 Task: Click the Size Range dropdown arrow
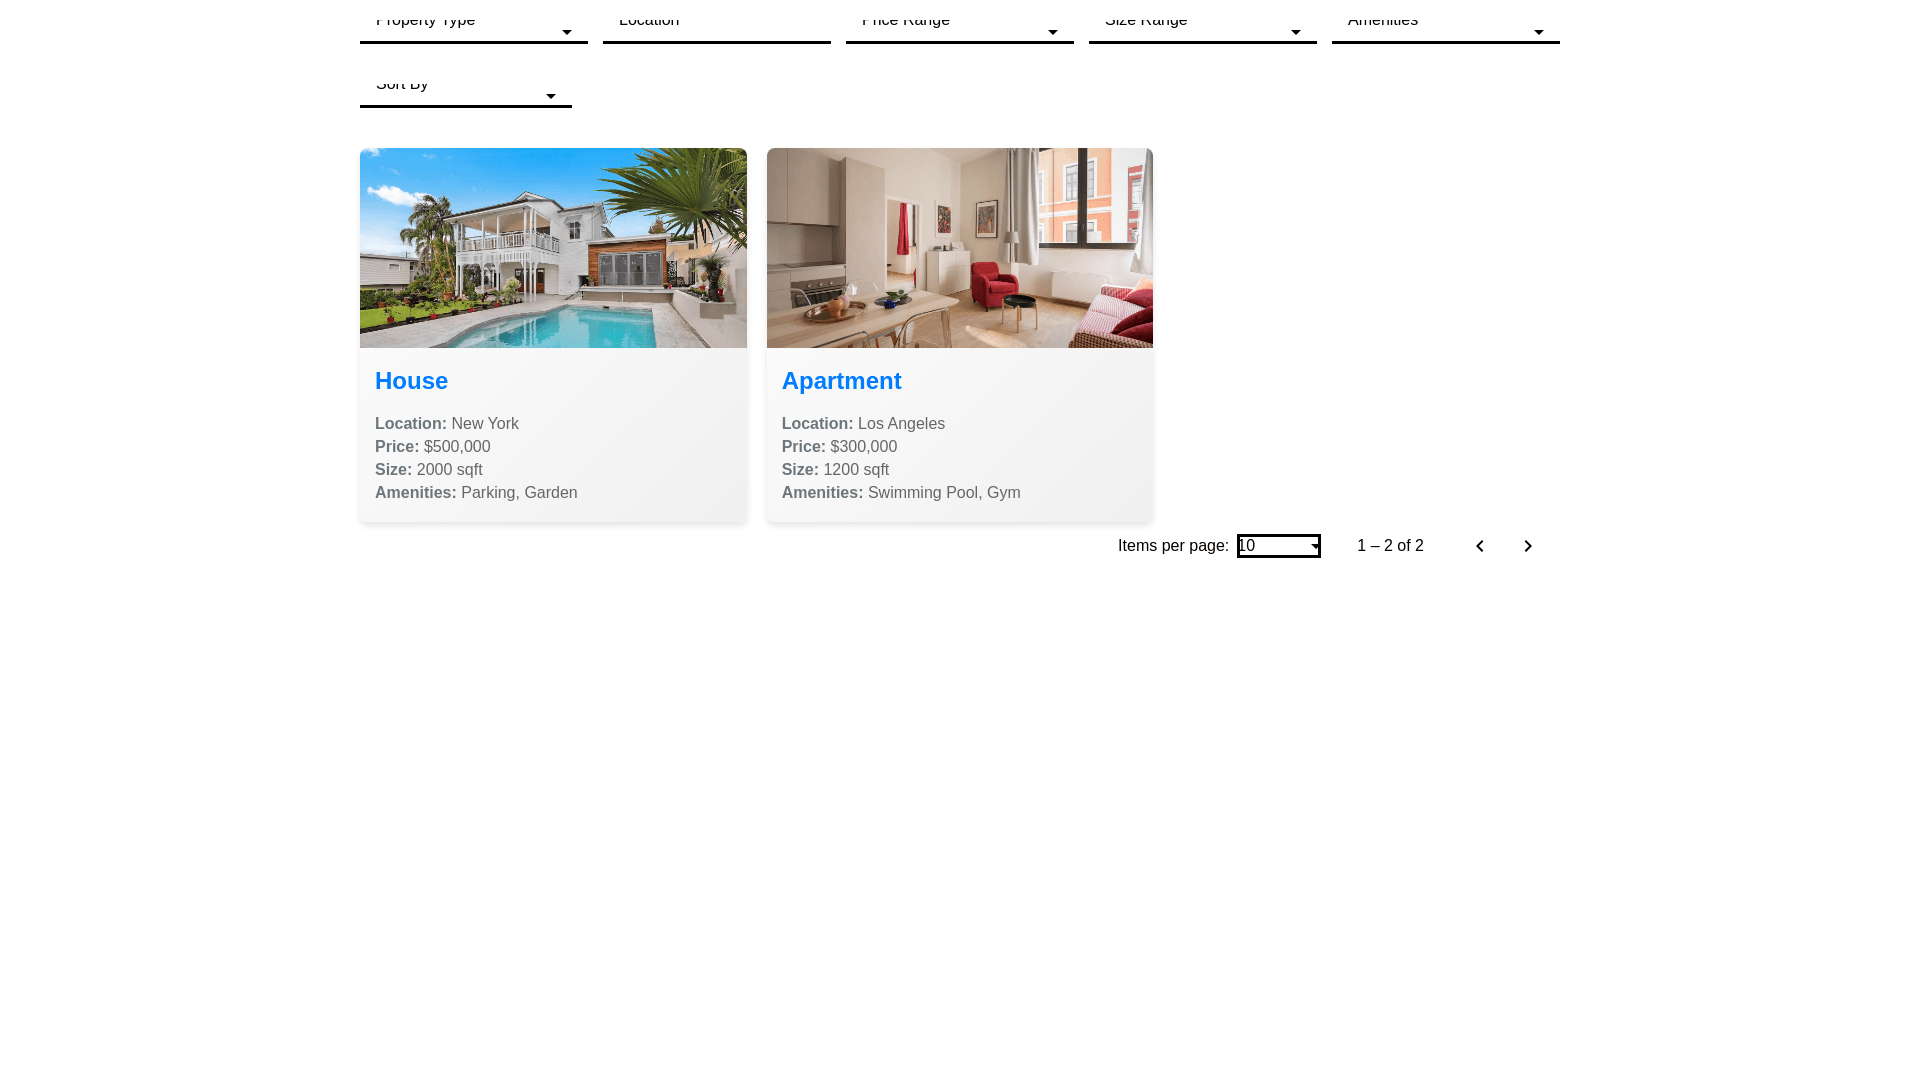1295,32
